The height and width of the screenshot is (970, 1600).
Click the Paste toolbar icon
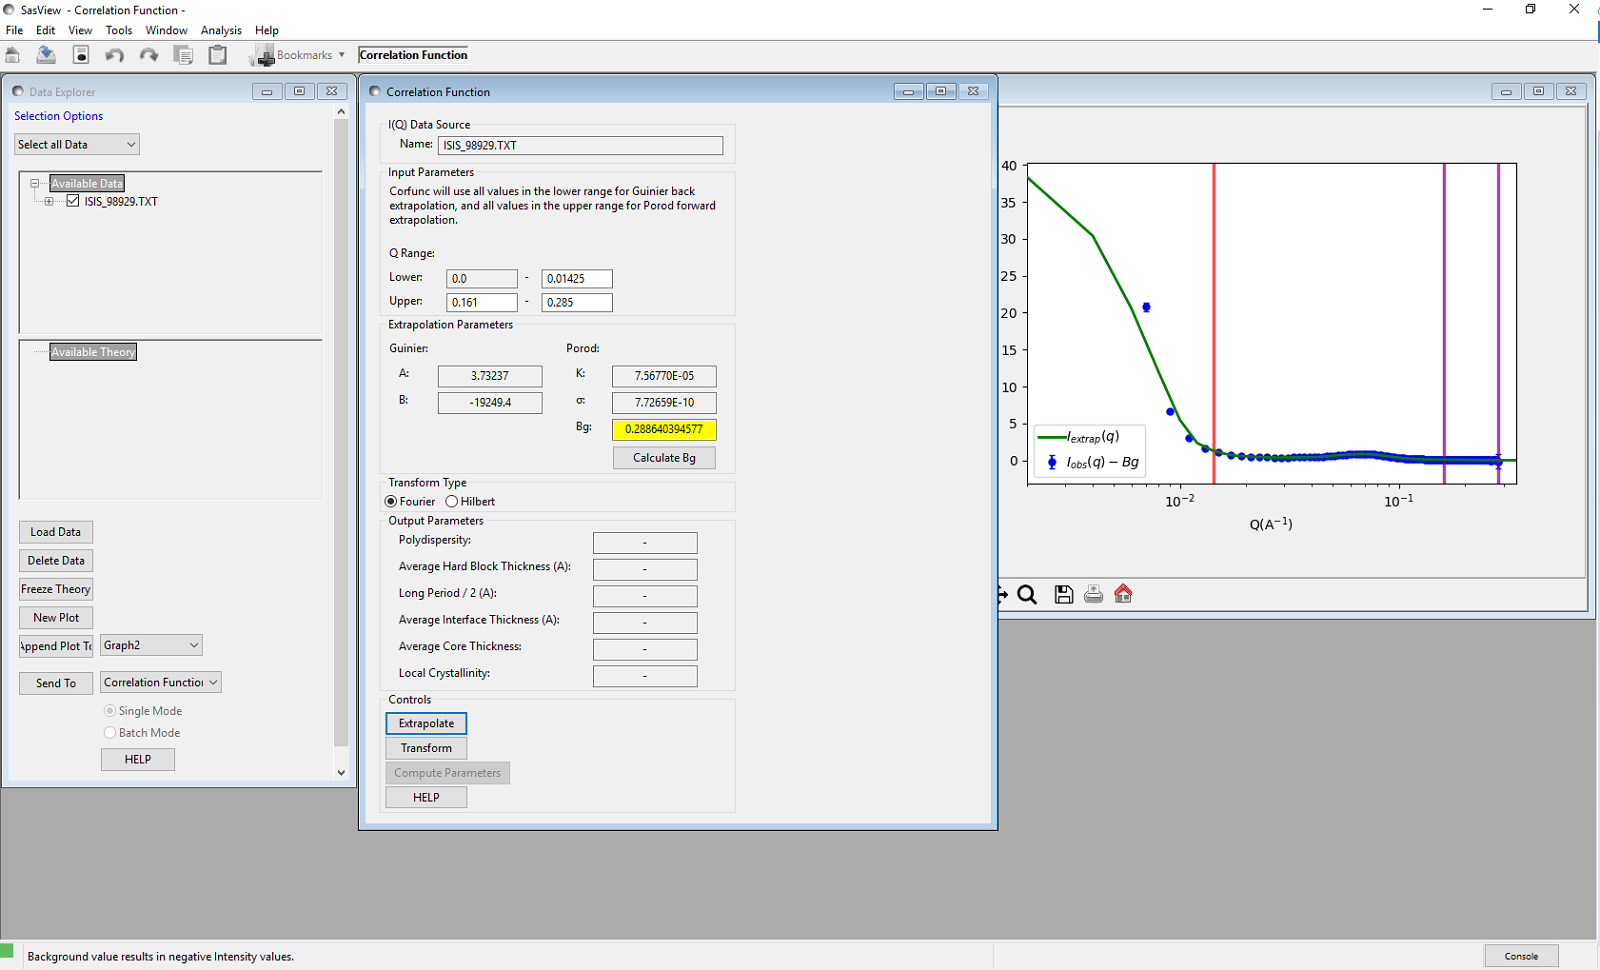coord(218,54)
